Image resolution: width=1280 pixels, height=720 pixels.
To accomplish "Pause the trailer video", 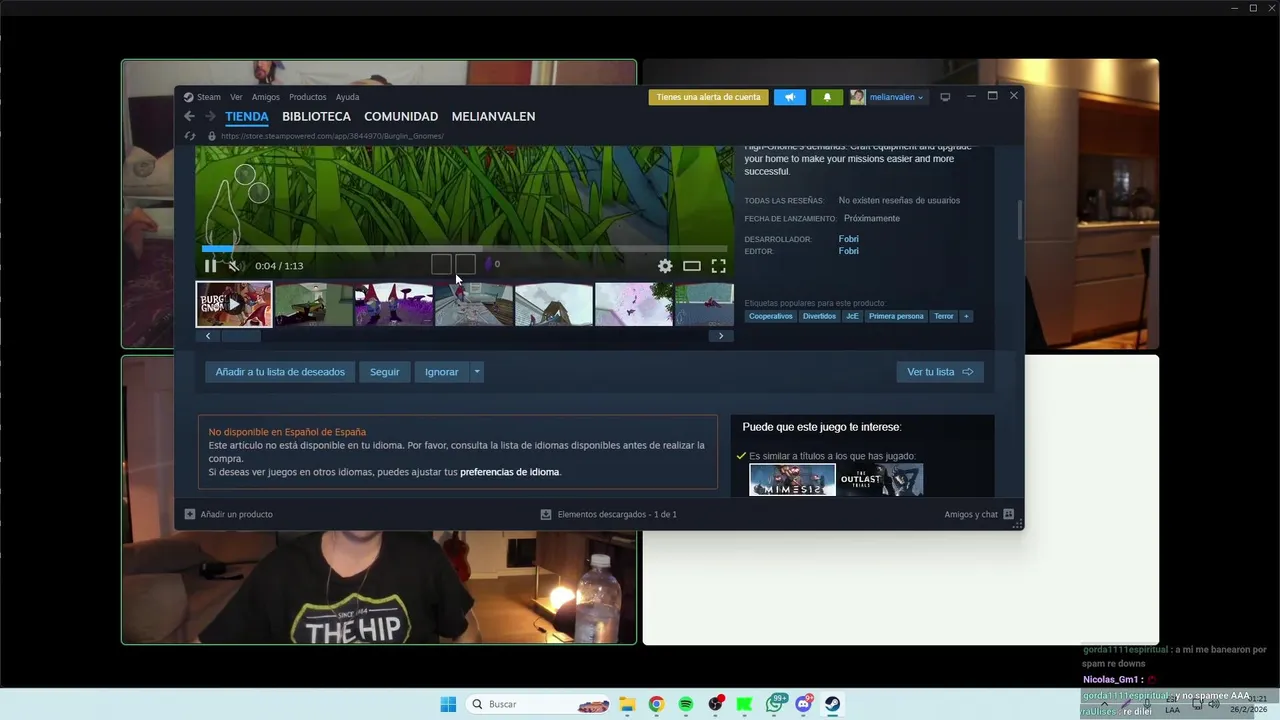I will pyautogui.click(x=210, y=266).
